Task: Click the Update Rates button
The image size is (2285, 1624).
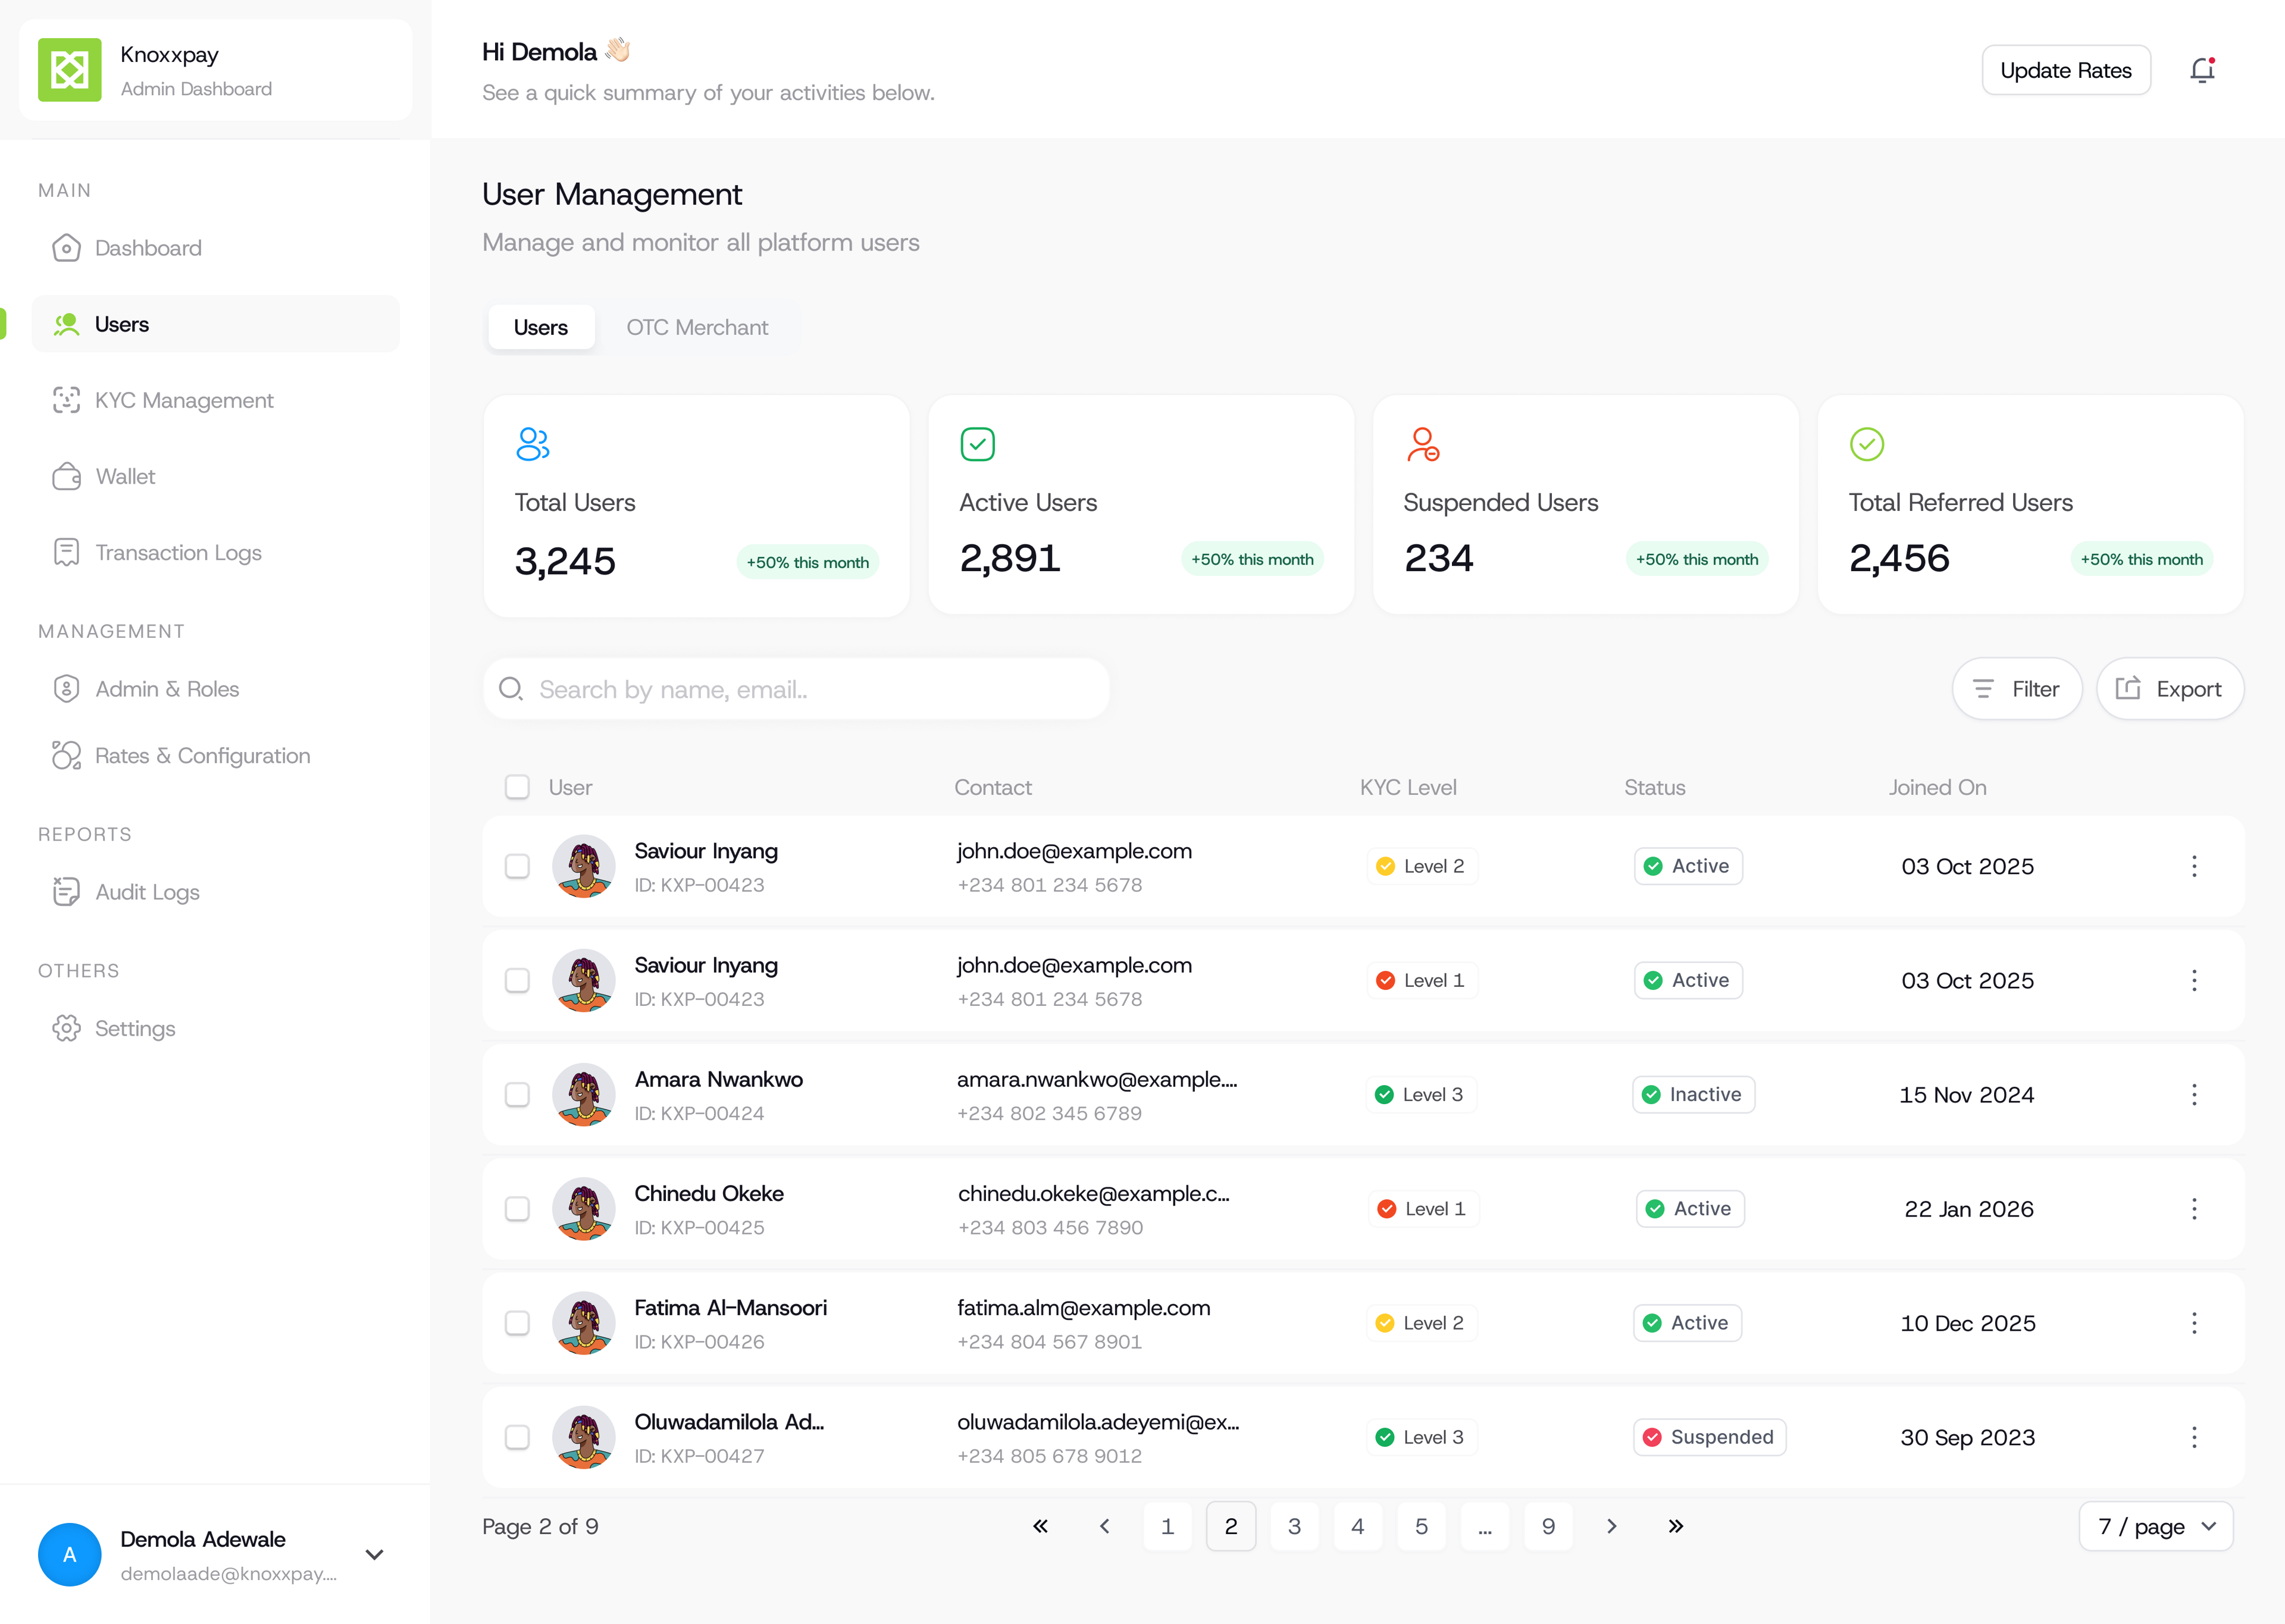Action: [2066, 70]
